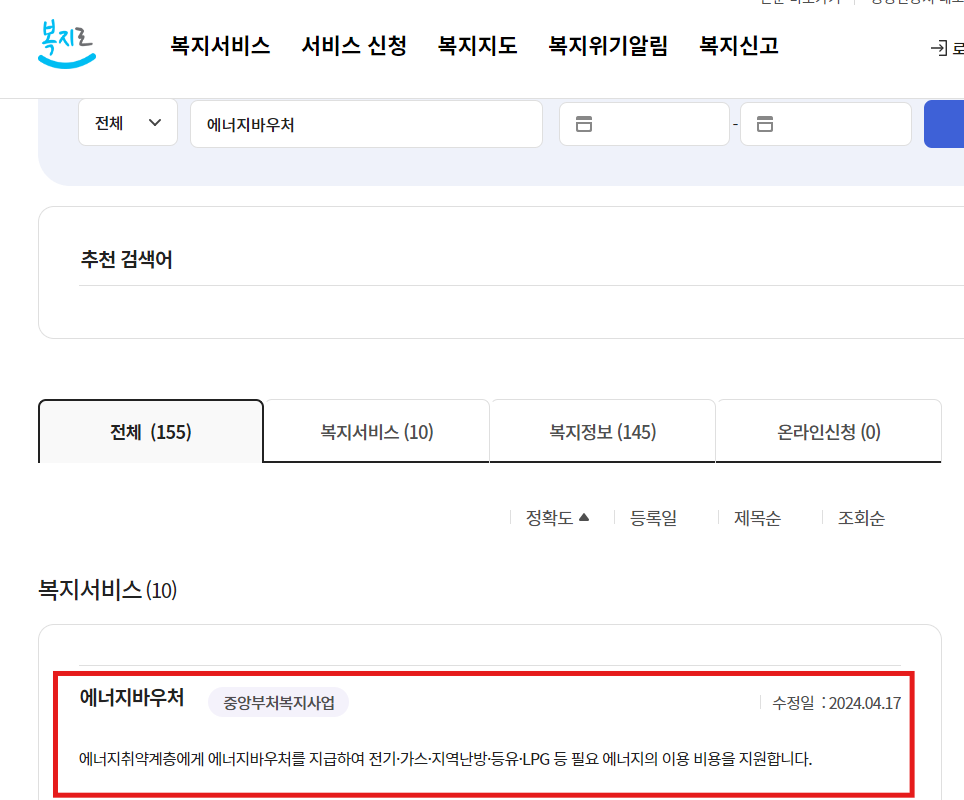
Task: Click the login arrow icon
Action: click(x=939, y=48)
